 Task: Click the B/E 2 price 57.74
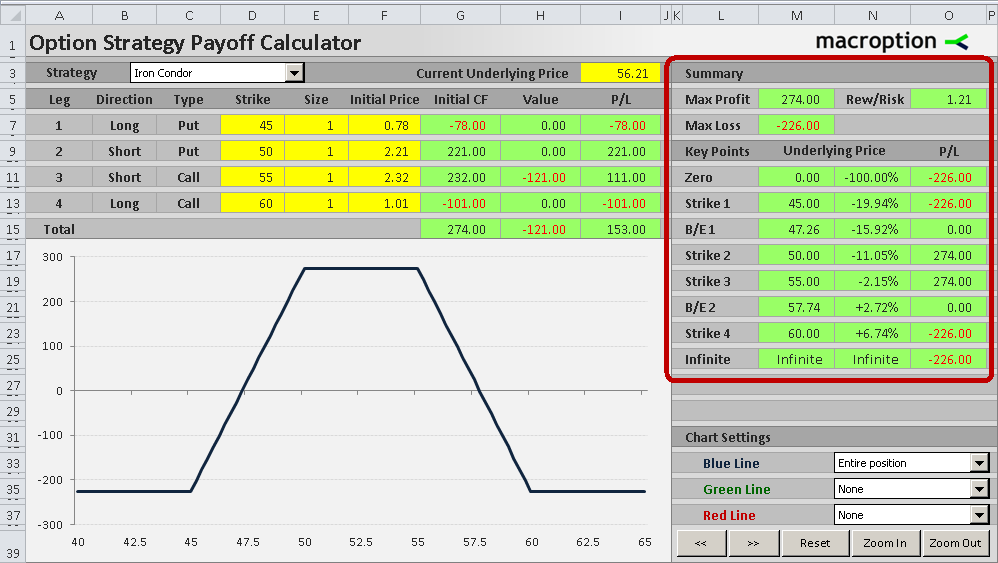point(796,307)
